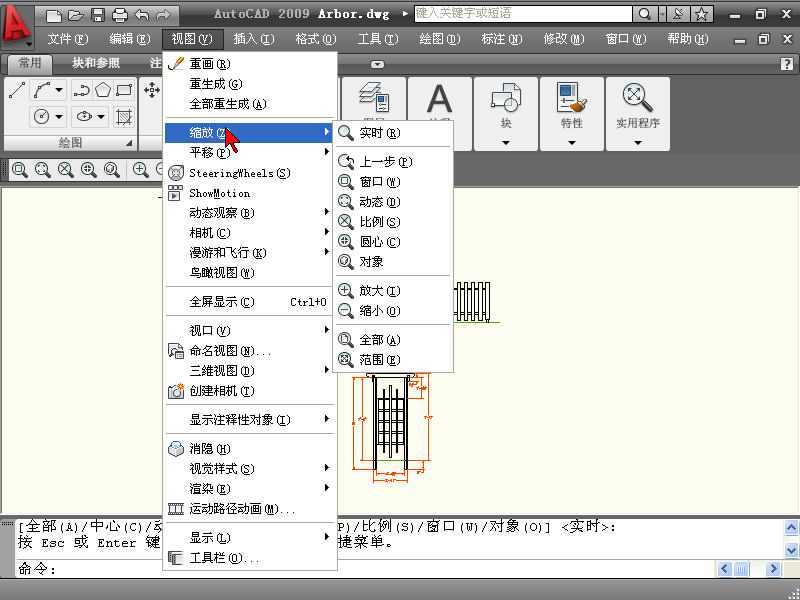Click the New file icon in quick access toolbar

tap(53, 15)
